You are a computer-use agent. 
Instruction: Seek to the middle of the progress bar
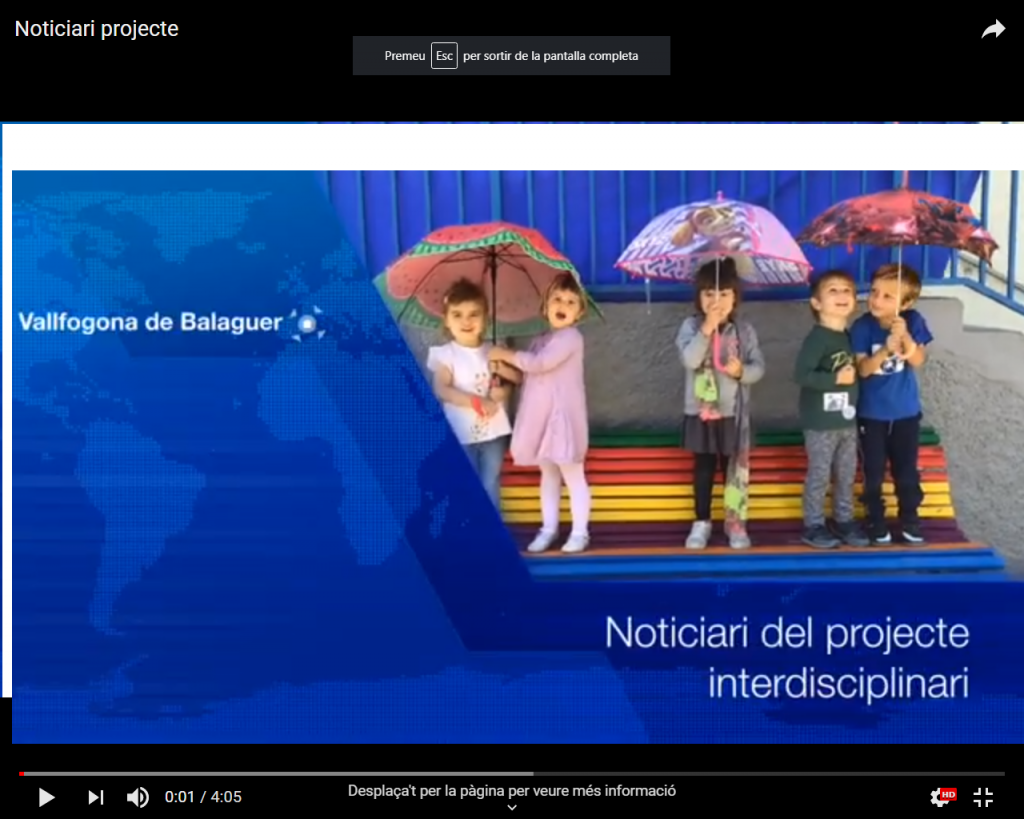[512, 773]
